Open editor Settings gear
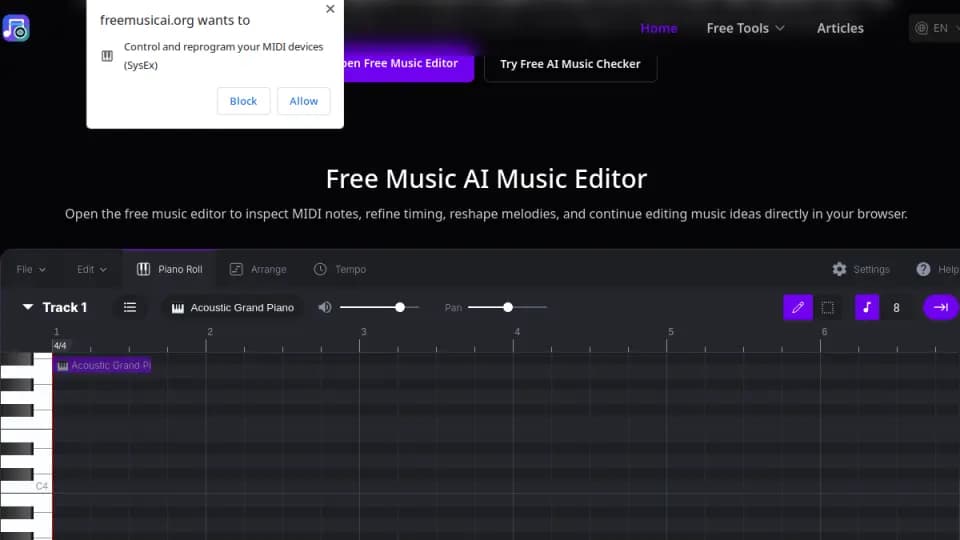 839,269
